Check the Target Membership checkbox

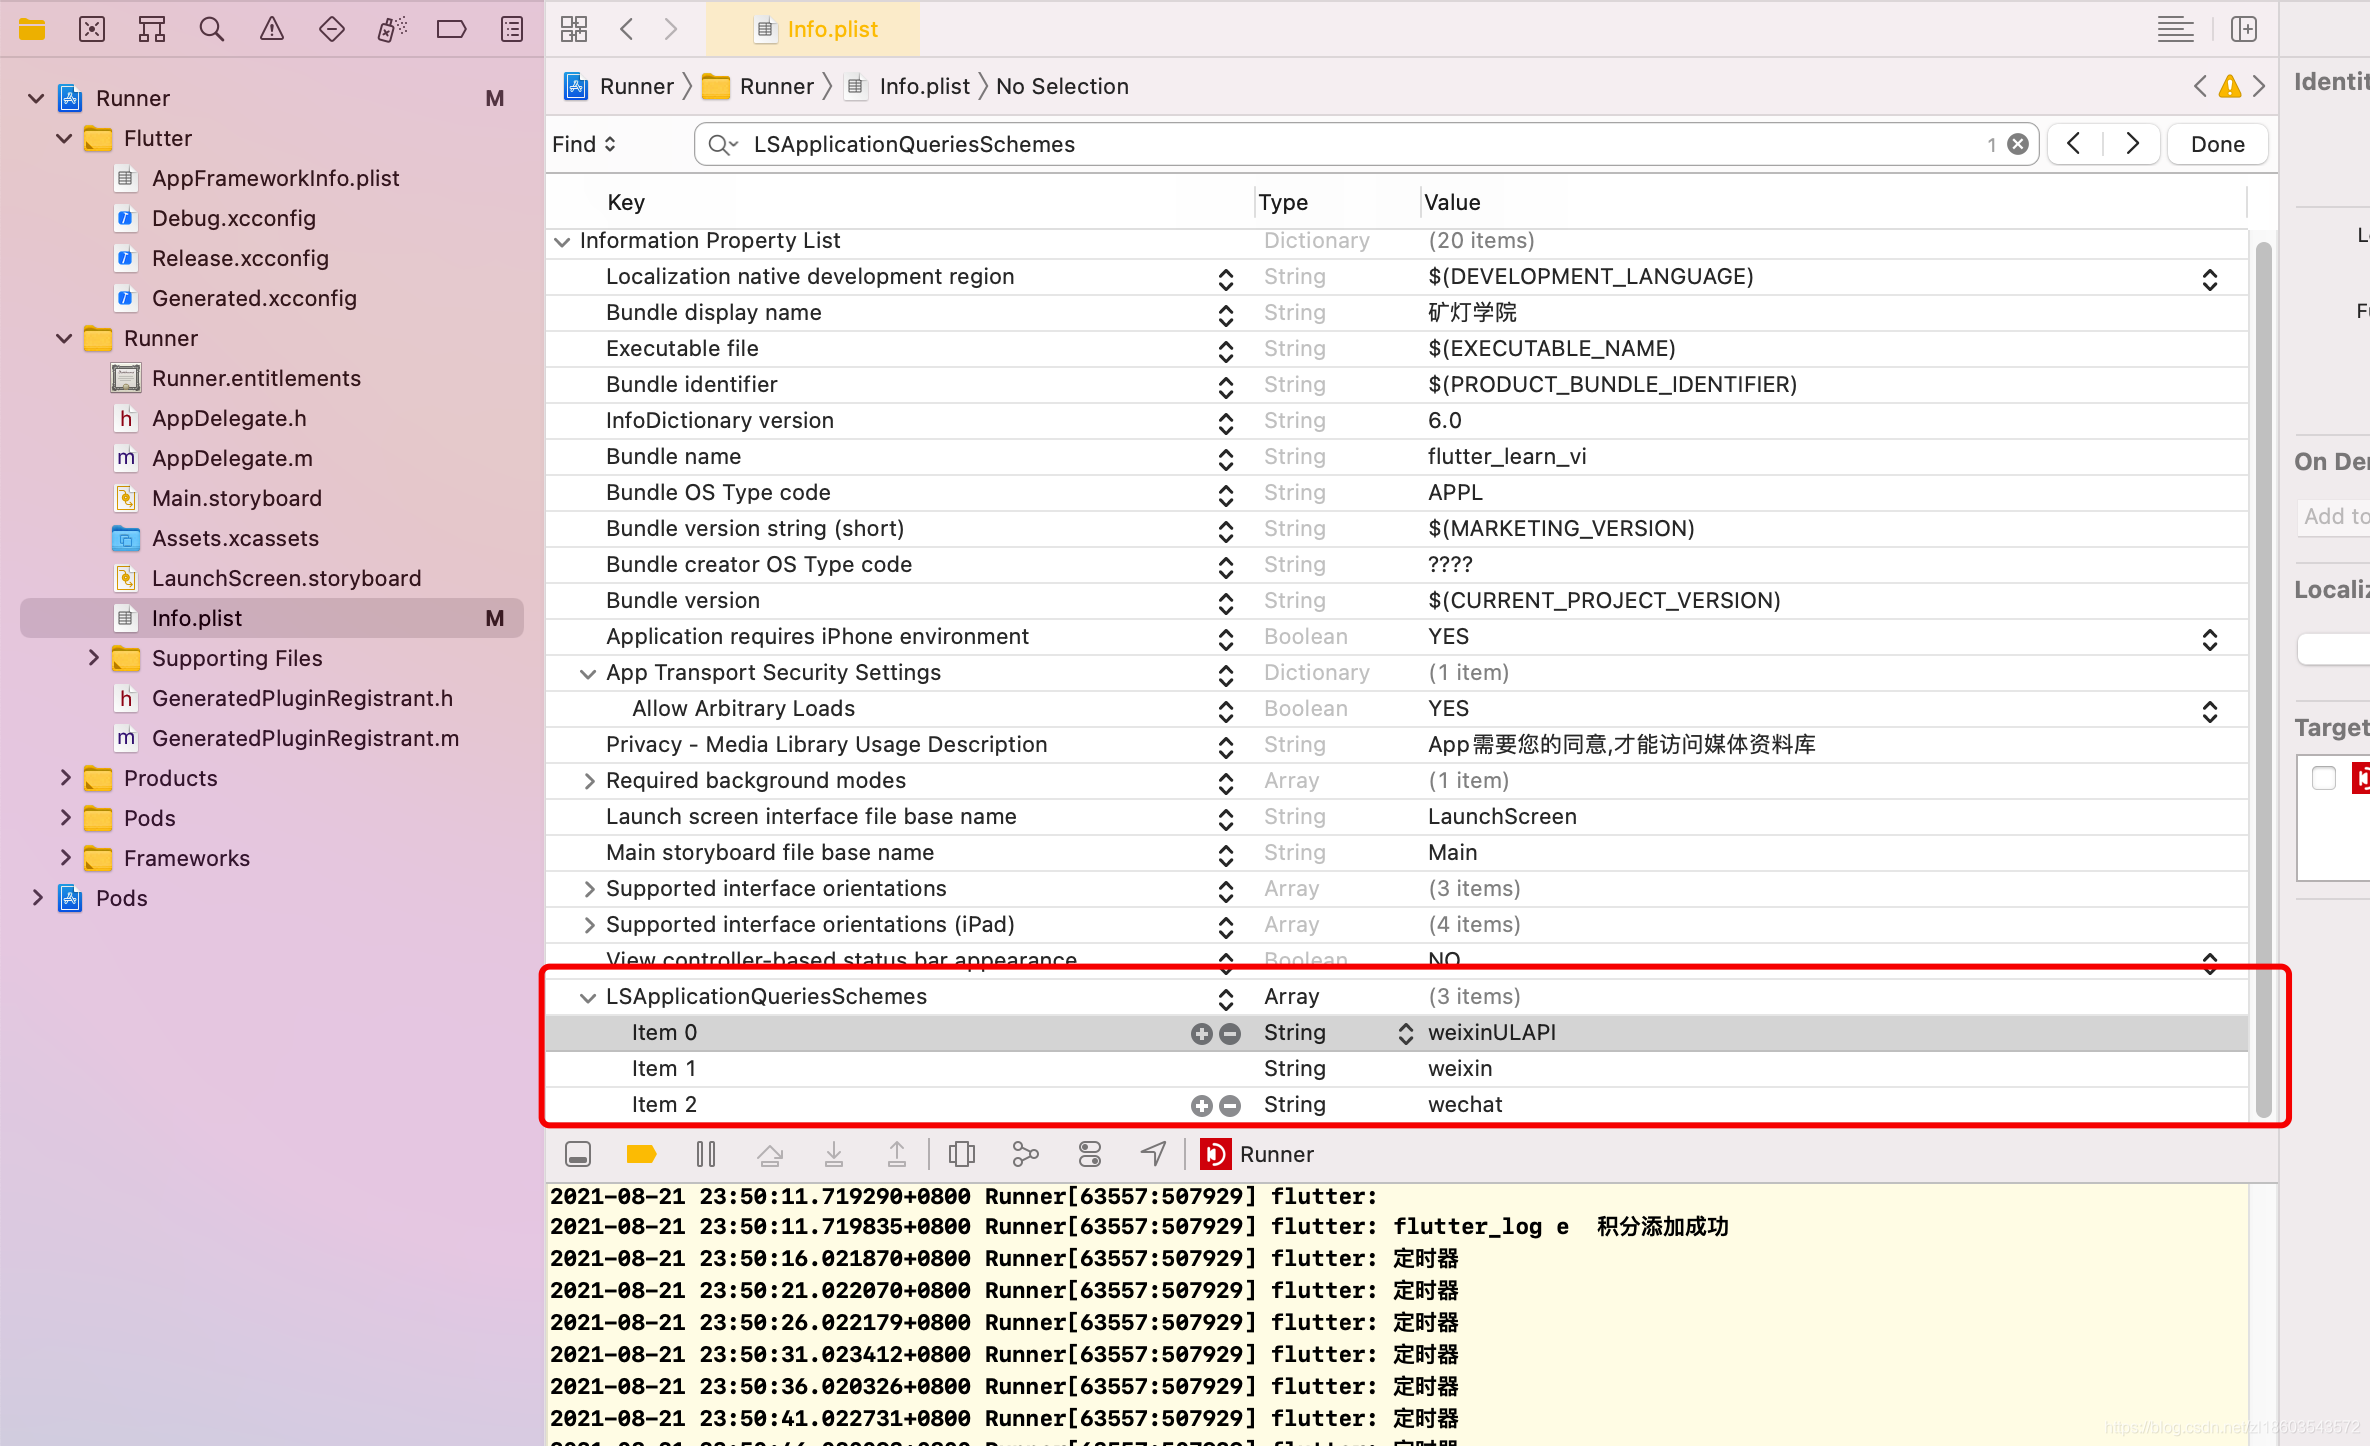pos(2323,778)
